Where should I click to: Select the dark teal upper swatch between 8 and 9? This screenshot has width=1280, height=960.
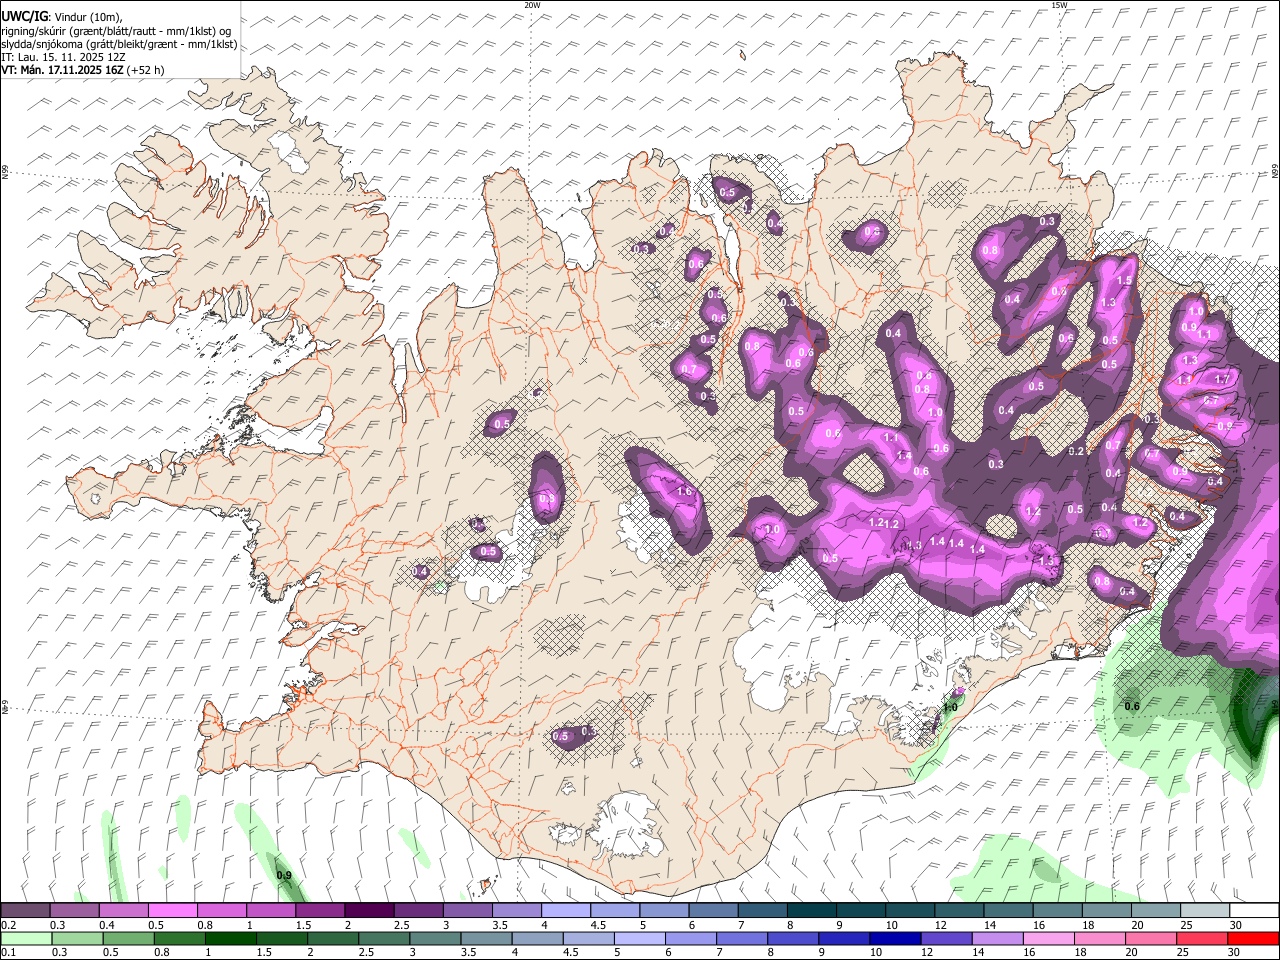pos(812,911)
